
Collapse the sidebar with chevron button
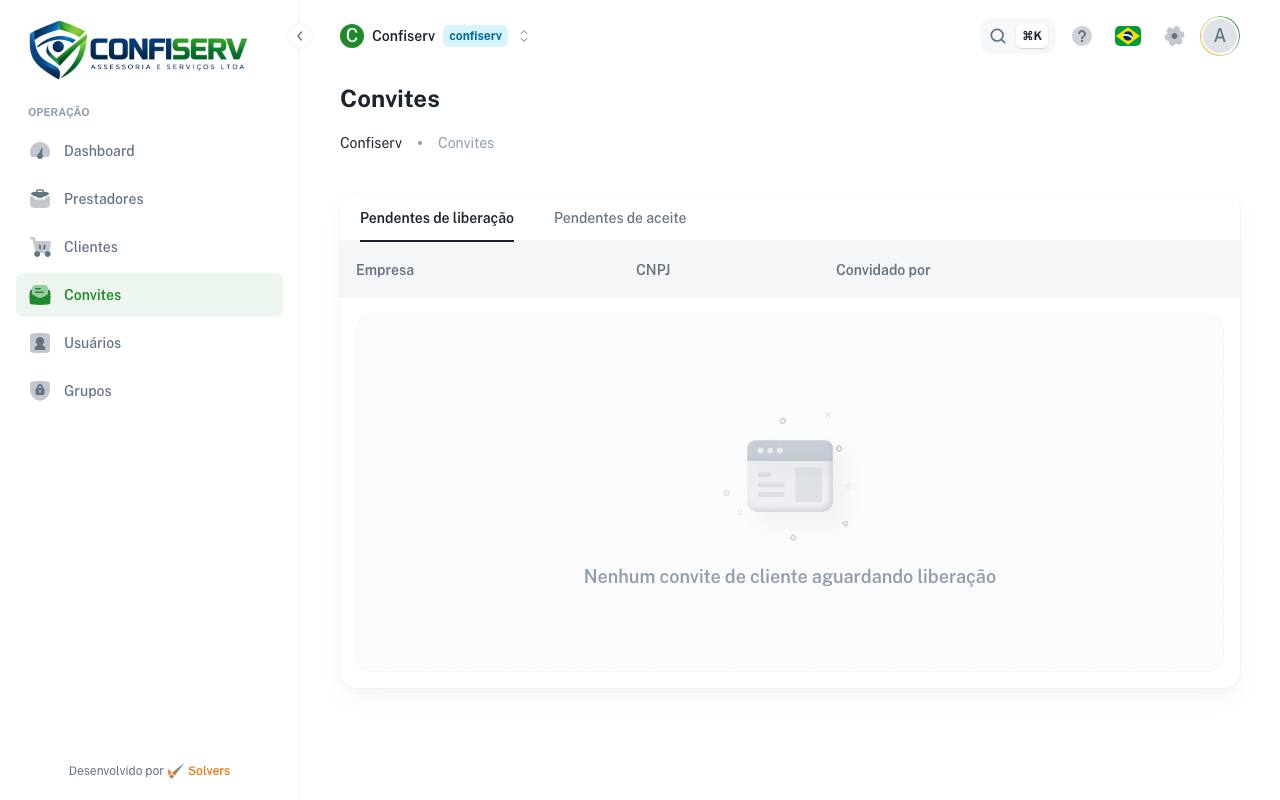(x=299, y=36)
